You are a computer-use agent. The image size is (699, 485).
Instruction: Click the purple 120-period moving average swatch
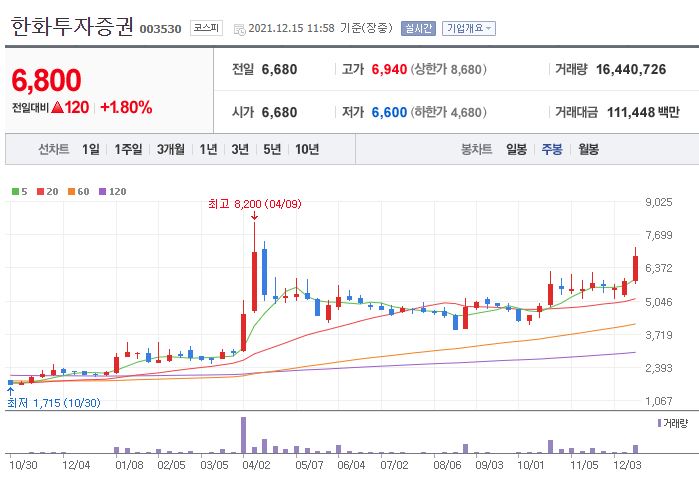103,192
